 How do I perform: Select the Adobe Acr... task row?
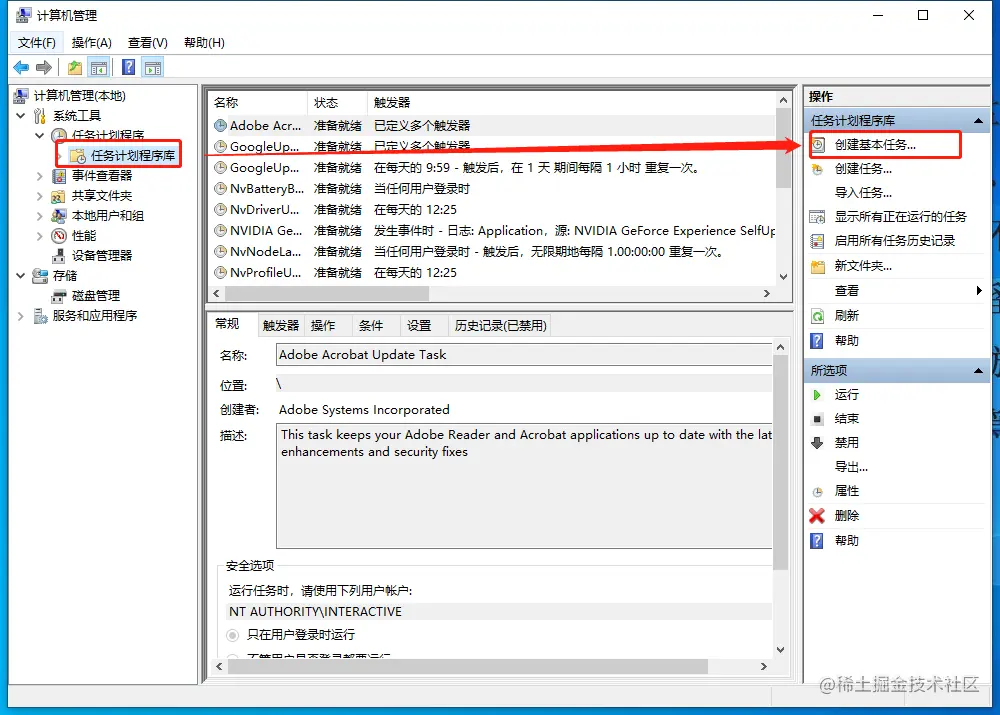pyautogui.click(x=491, y=126)
